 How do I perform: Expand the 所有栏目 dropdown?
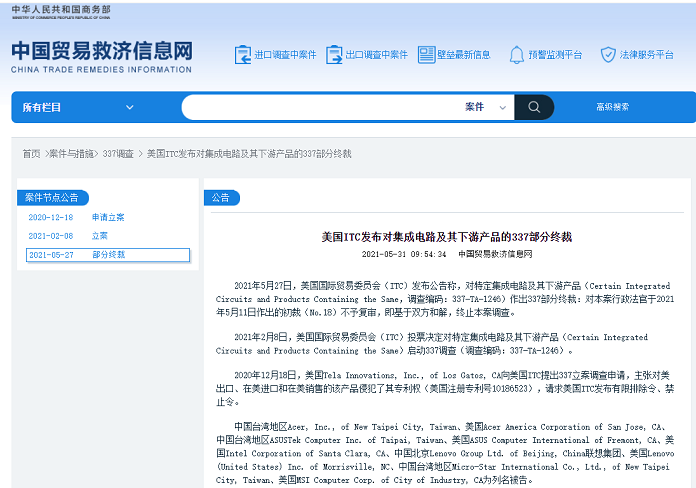(x=78, y=107)
